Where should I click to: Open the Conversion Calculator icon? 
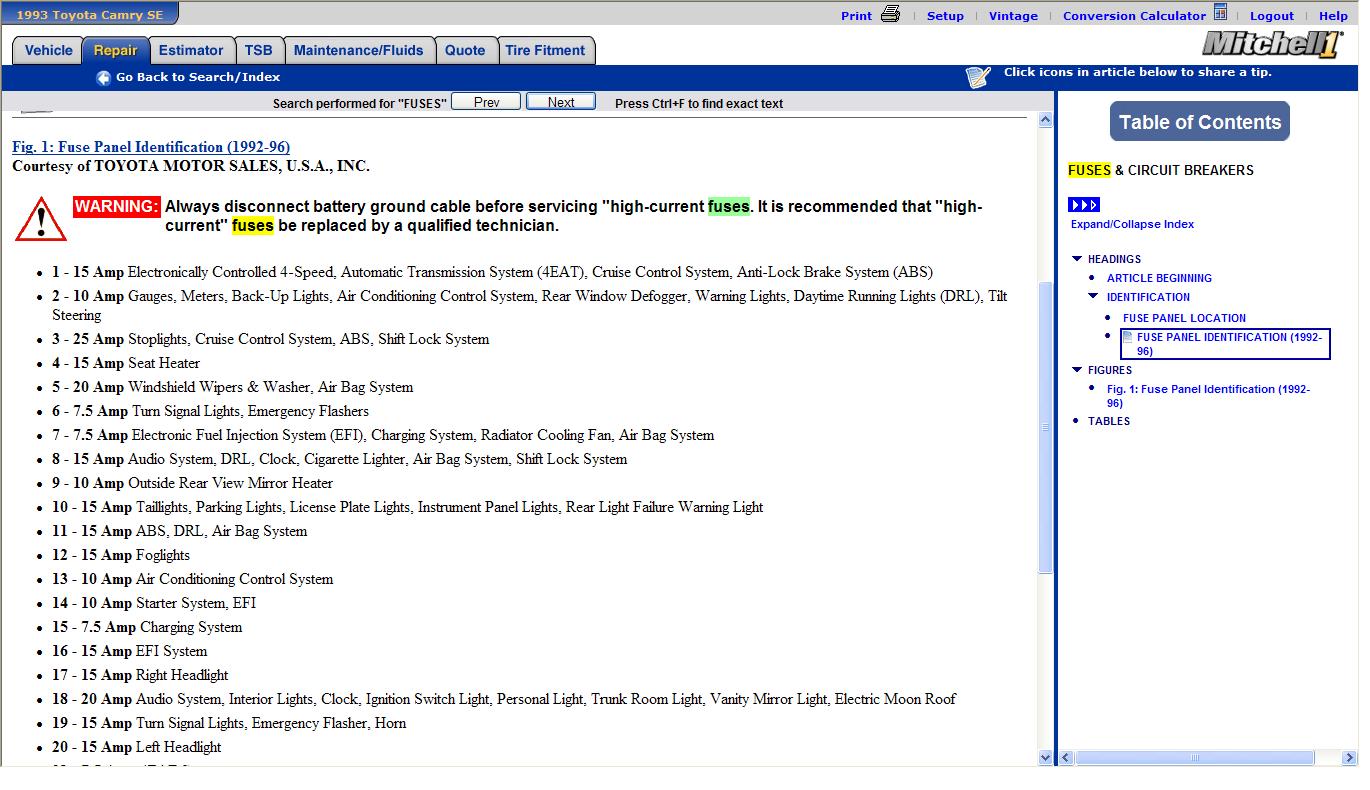point(1220,13)
